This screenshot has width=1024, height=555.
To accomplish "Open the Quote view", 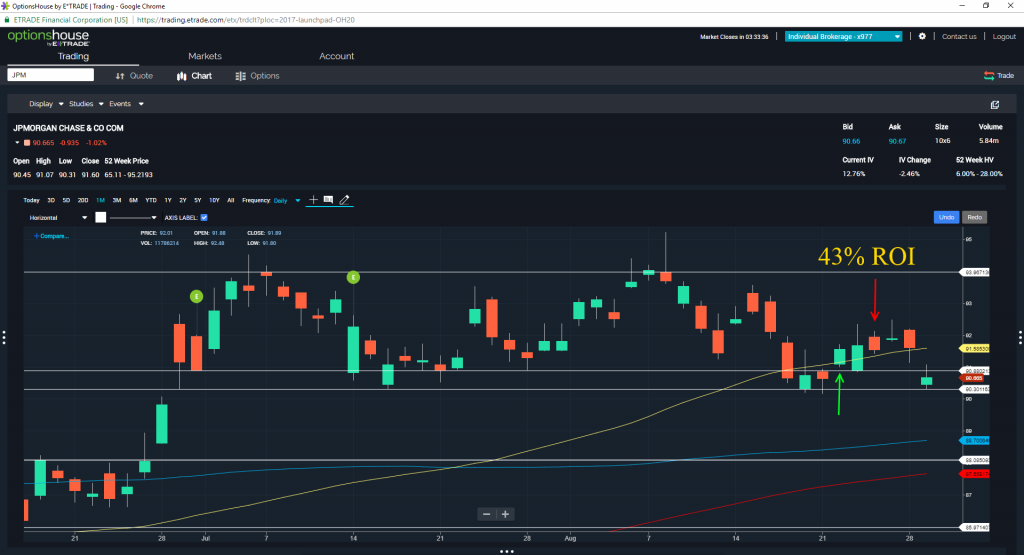I will pyautogui.click(x=134, y=76).
